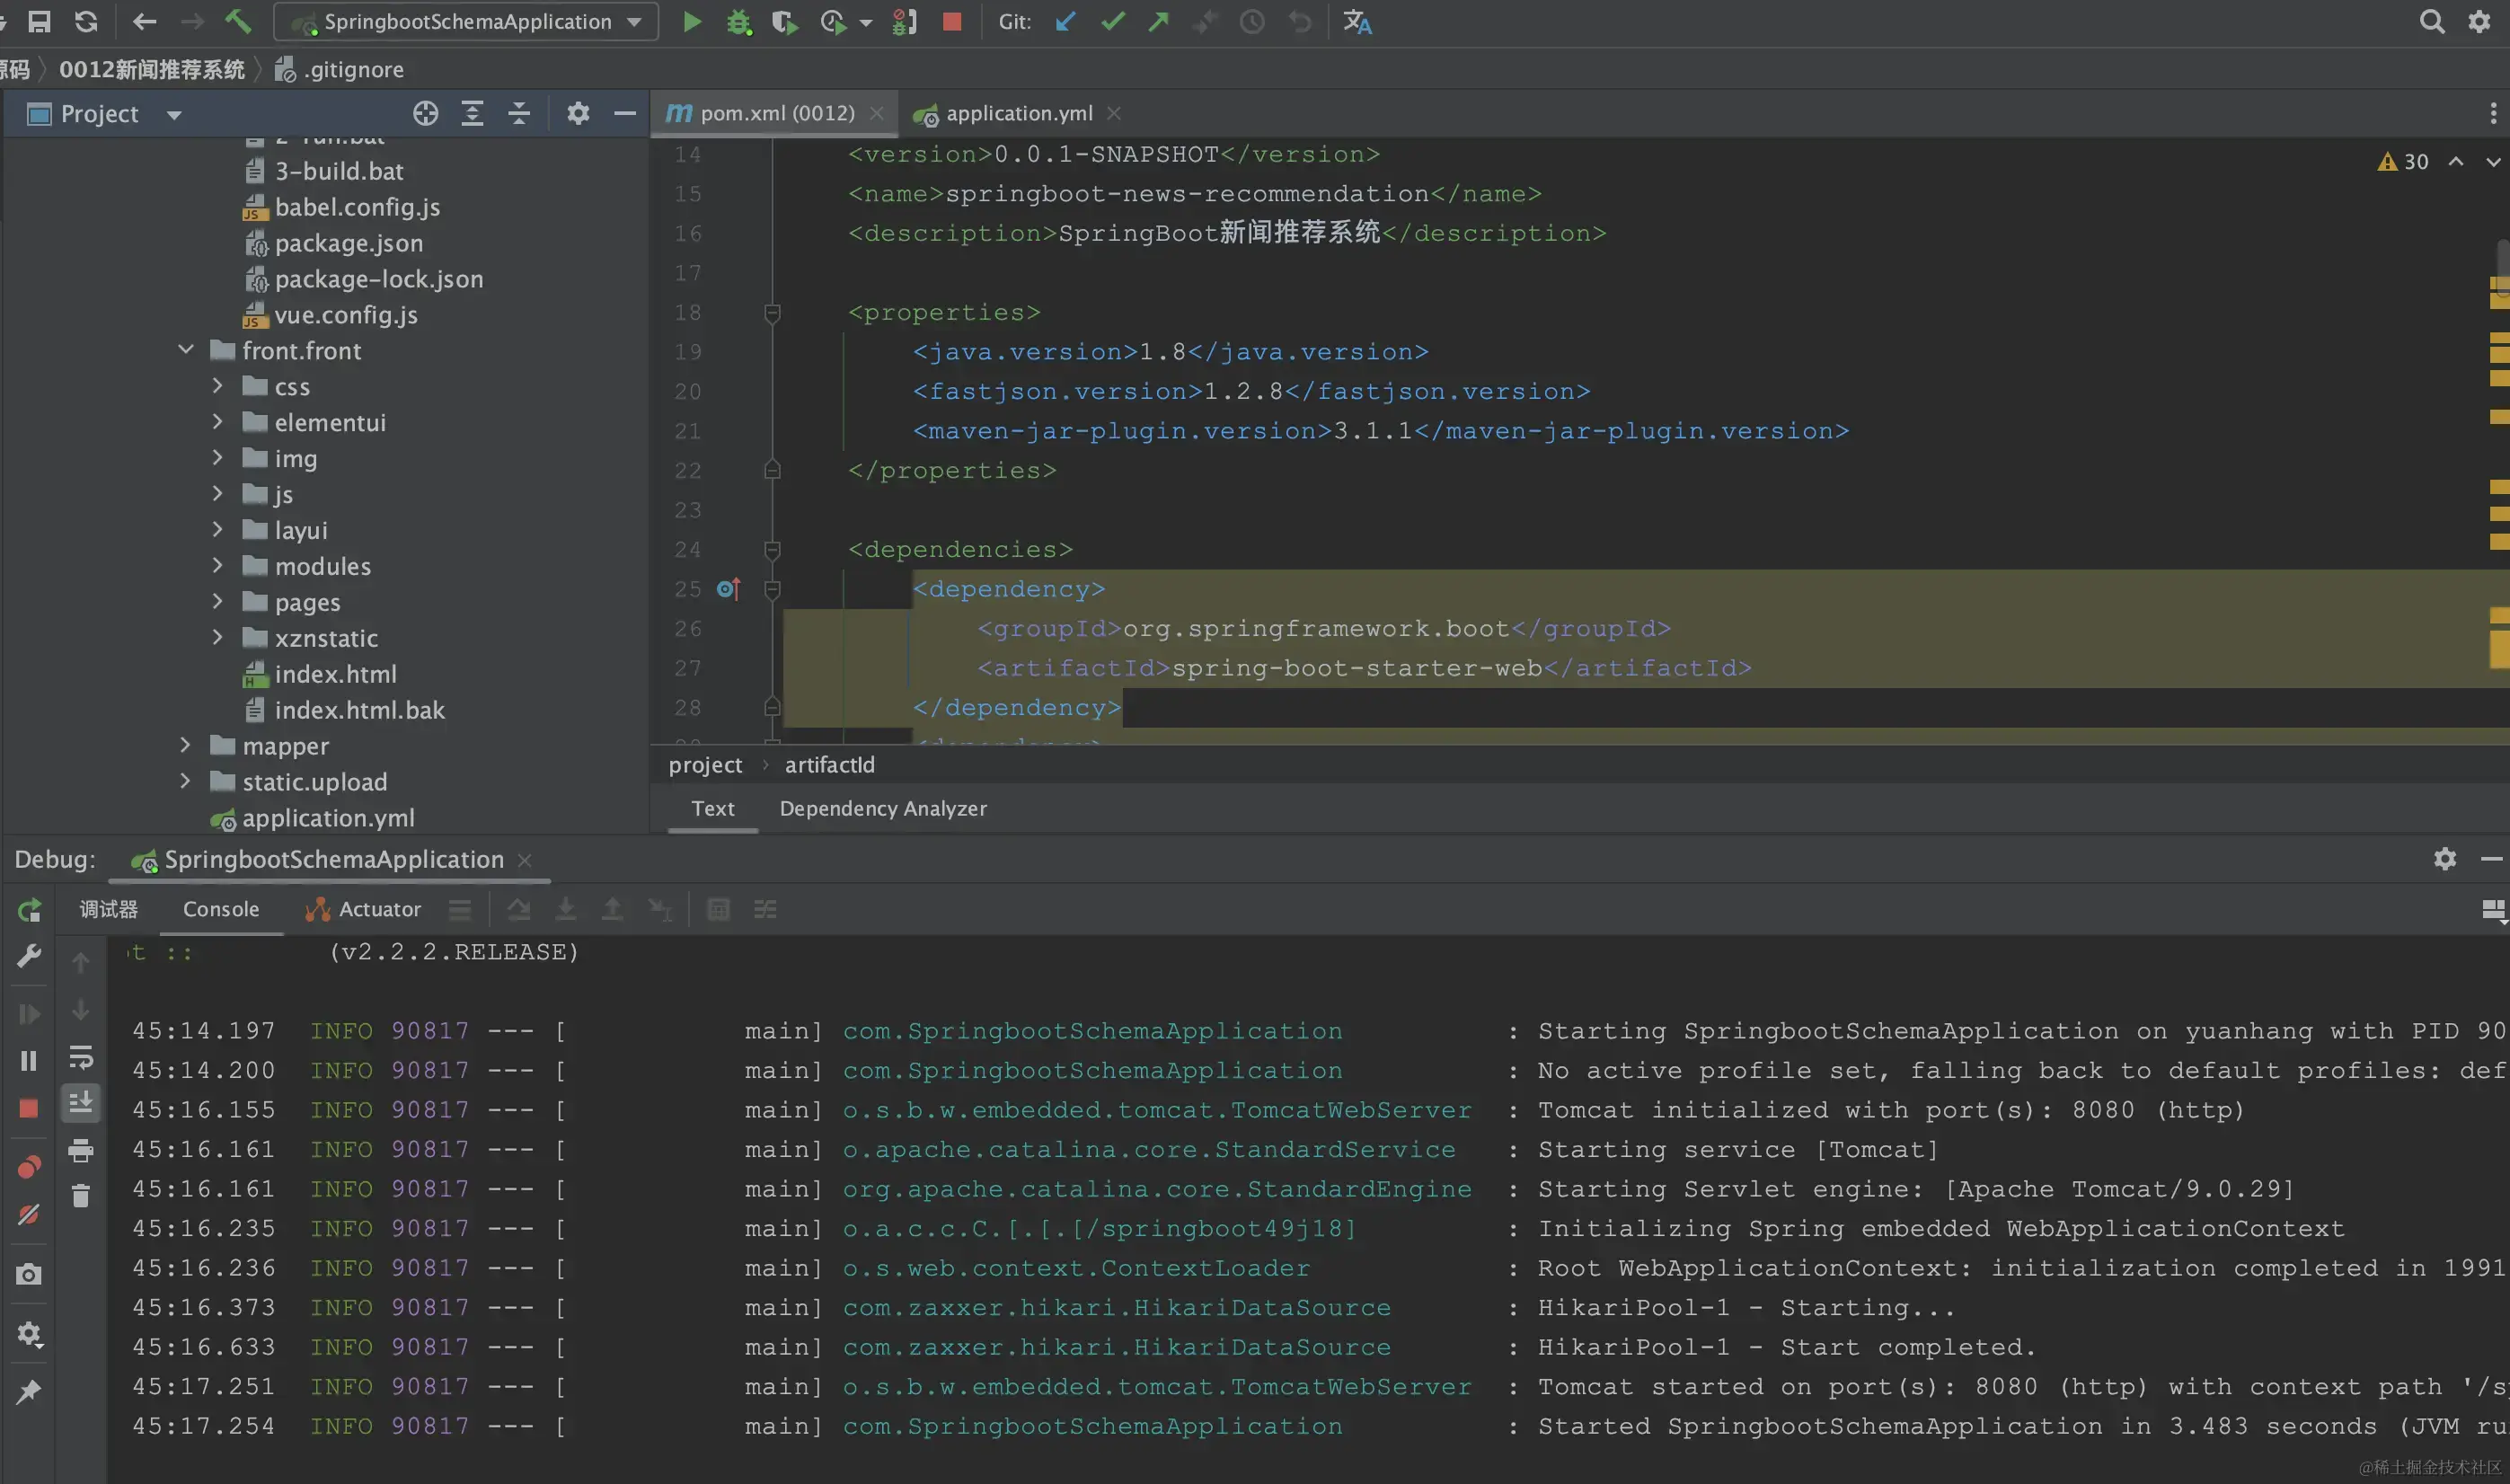Toggle scroll to end of console

click(x=81, y=1102)
